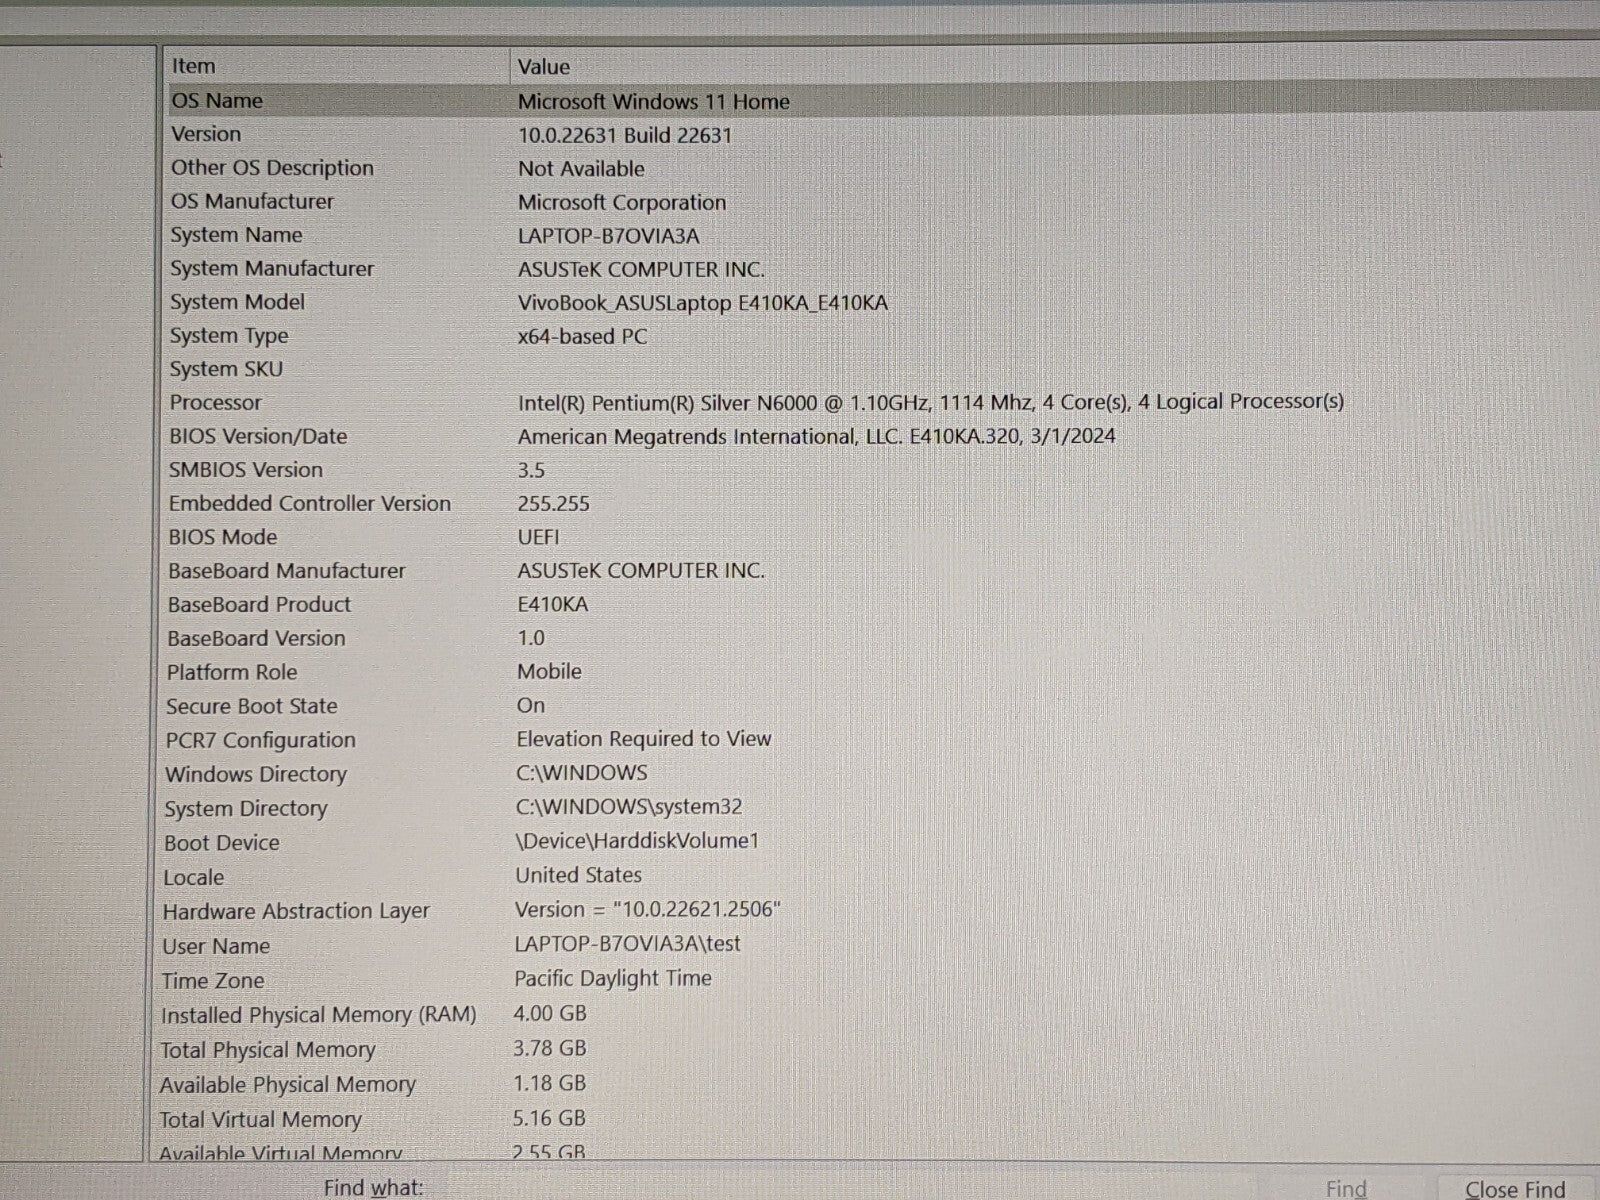This screenshot has height=1200, width=1600.
Task: Select the System Name row
Action: (236, 235)
